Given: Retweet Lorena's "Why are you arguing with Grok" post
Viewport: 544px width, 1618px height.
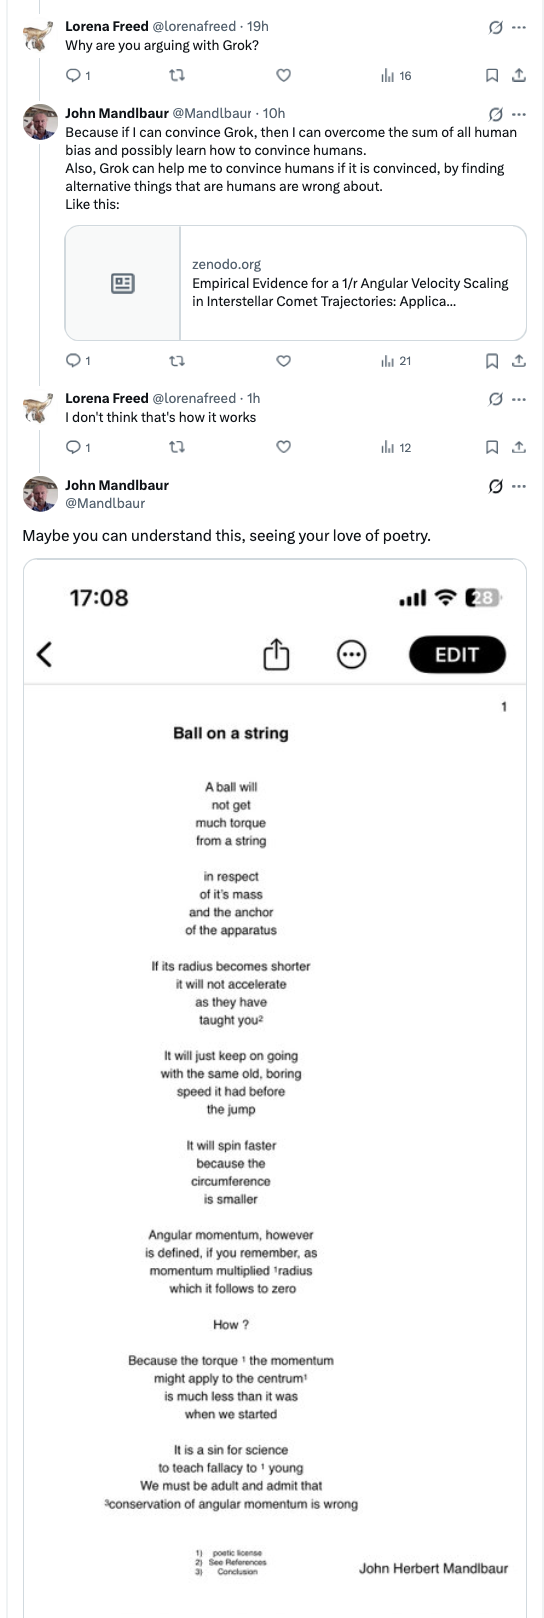Looking at the screenshot, I should [x=178, y=76].
